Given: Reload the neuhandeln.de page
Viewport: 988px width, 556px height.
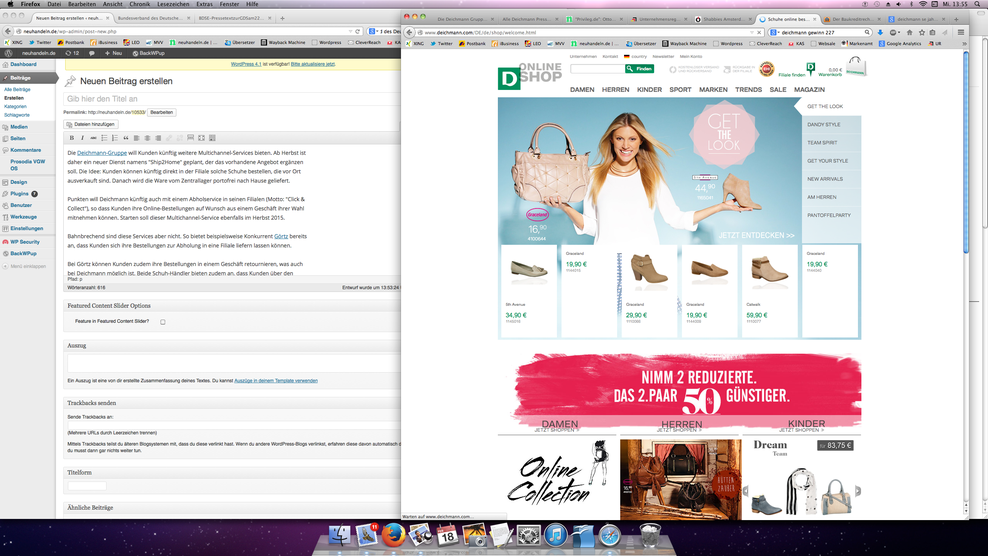Looking at the screenshot, I should coord(357,31).
